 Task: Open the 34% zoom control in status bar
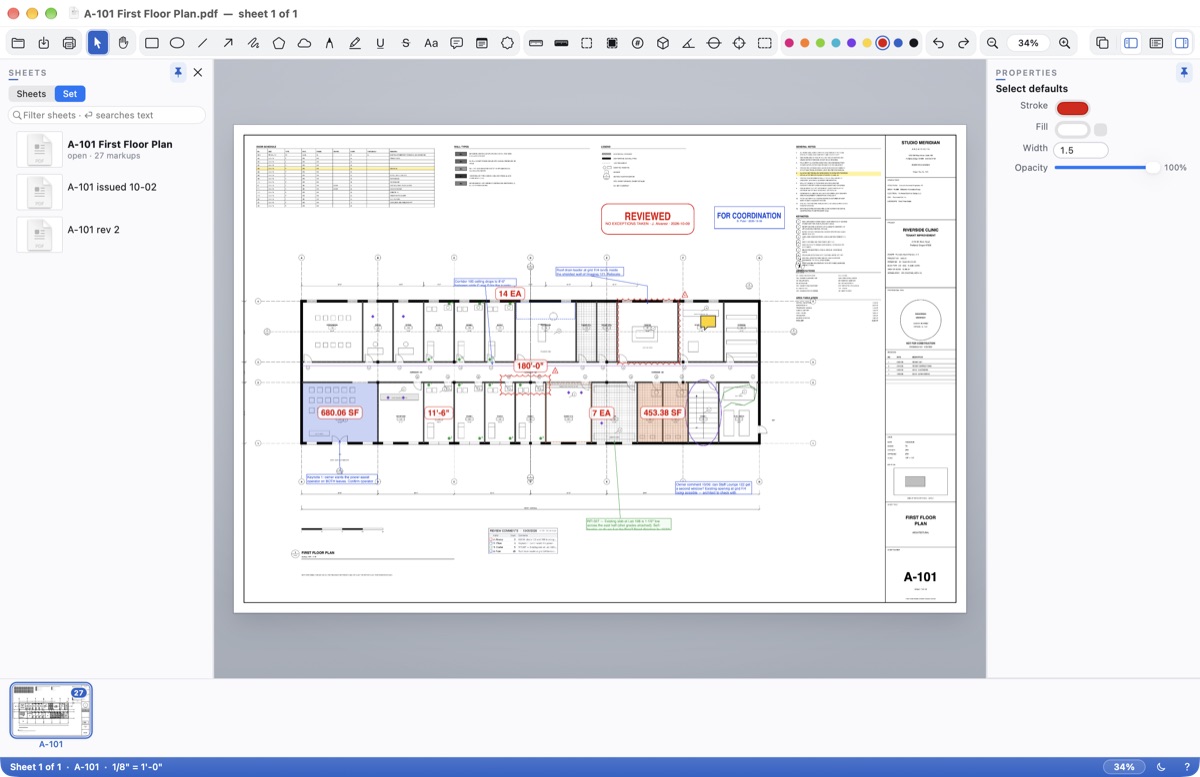coord(1124,767)
